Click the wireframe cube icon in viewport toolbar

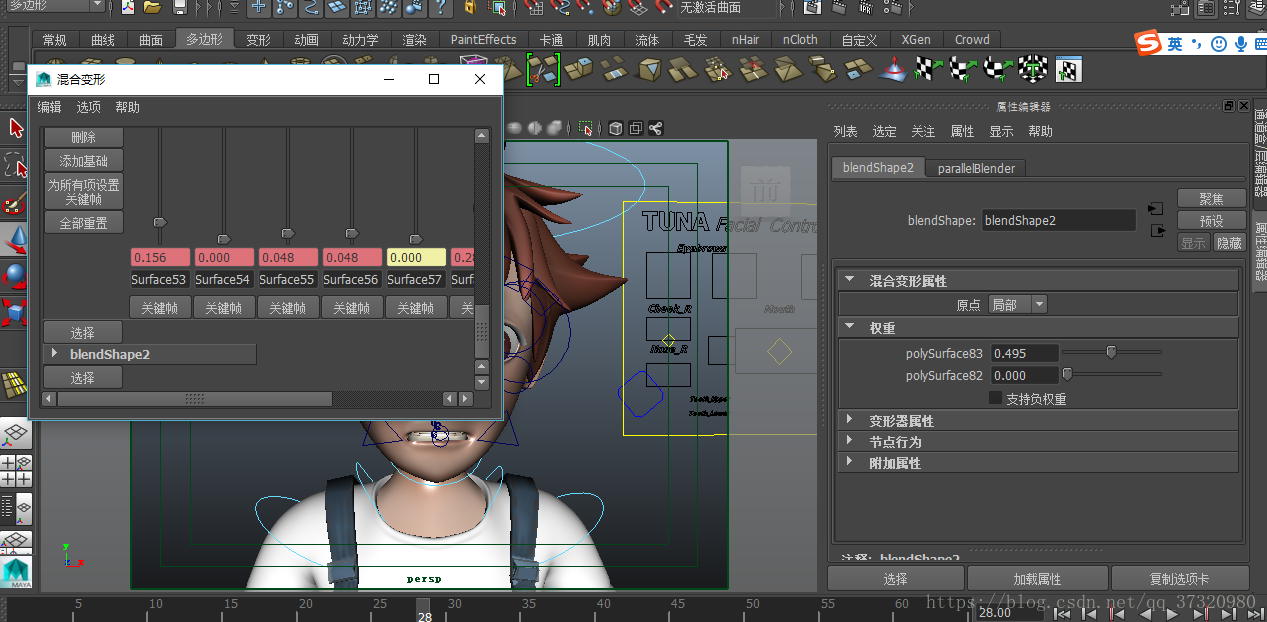616,128
